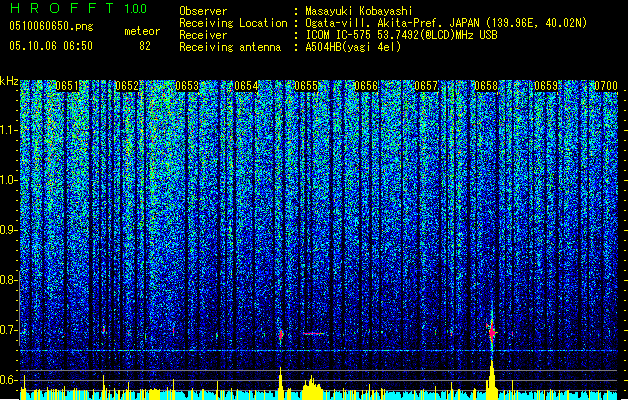Click the meteor count value 82

[x=145, y=46]
